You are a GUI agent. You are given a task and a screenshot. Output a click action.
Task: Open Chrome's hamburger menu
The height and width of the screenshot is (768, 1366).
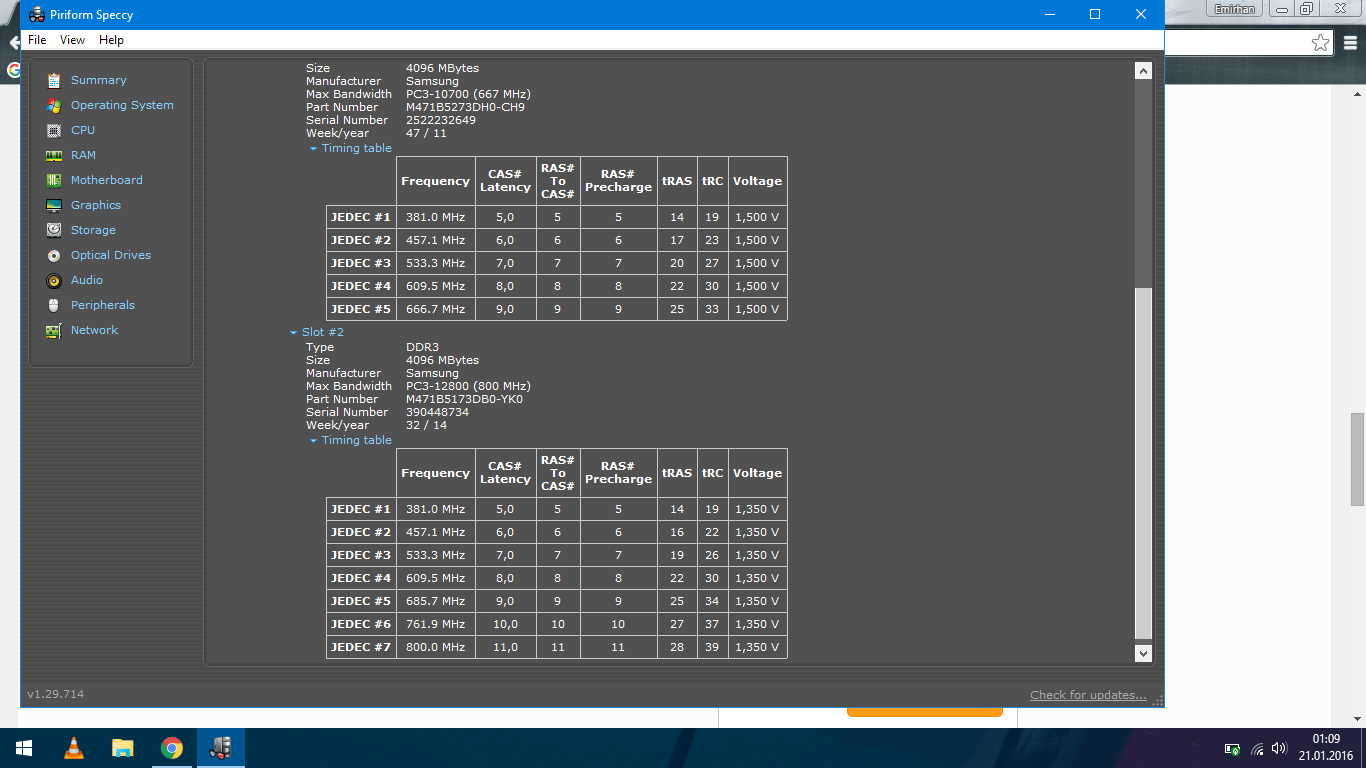point(1348,43)
